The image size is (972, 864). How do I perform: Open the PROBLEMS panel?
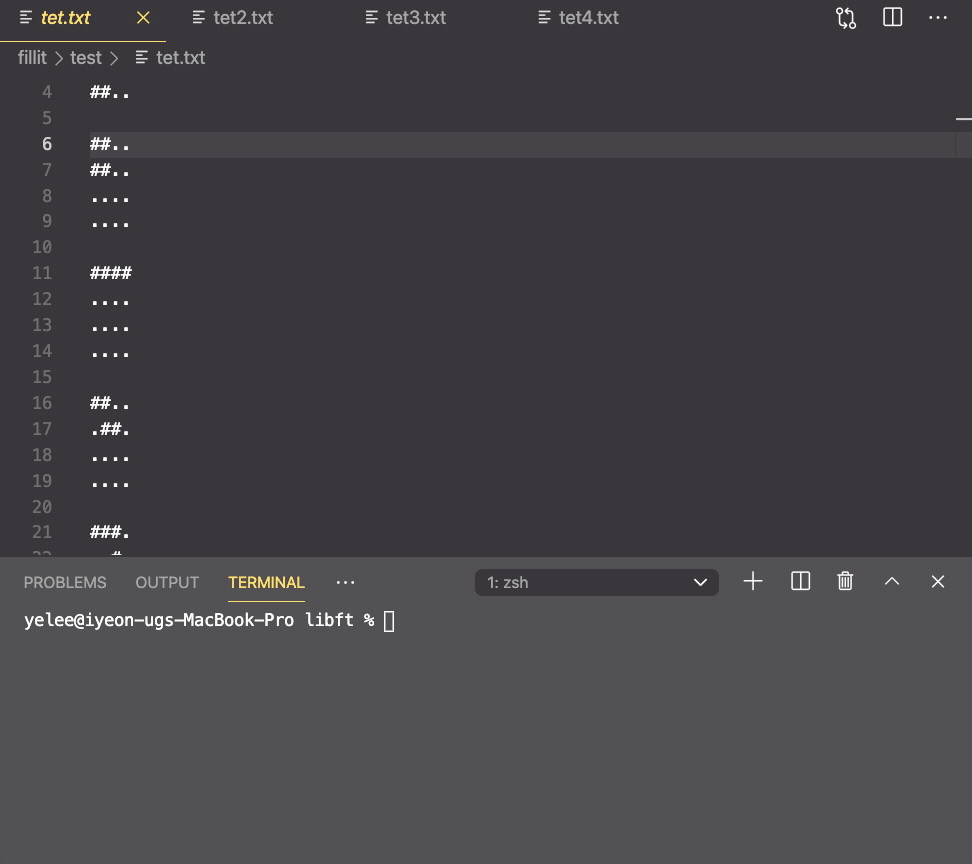click(x=64, y=582)
